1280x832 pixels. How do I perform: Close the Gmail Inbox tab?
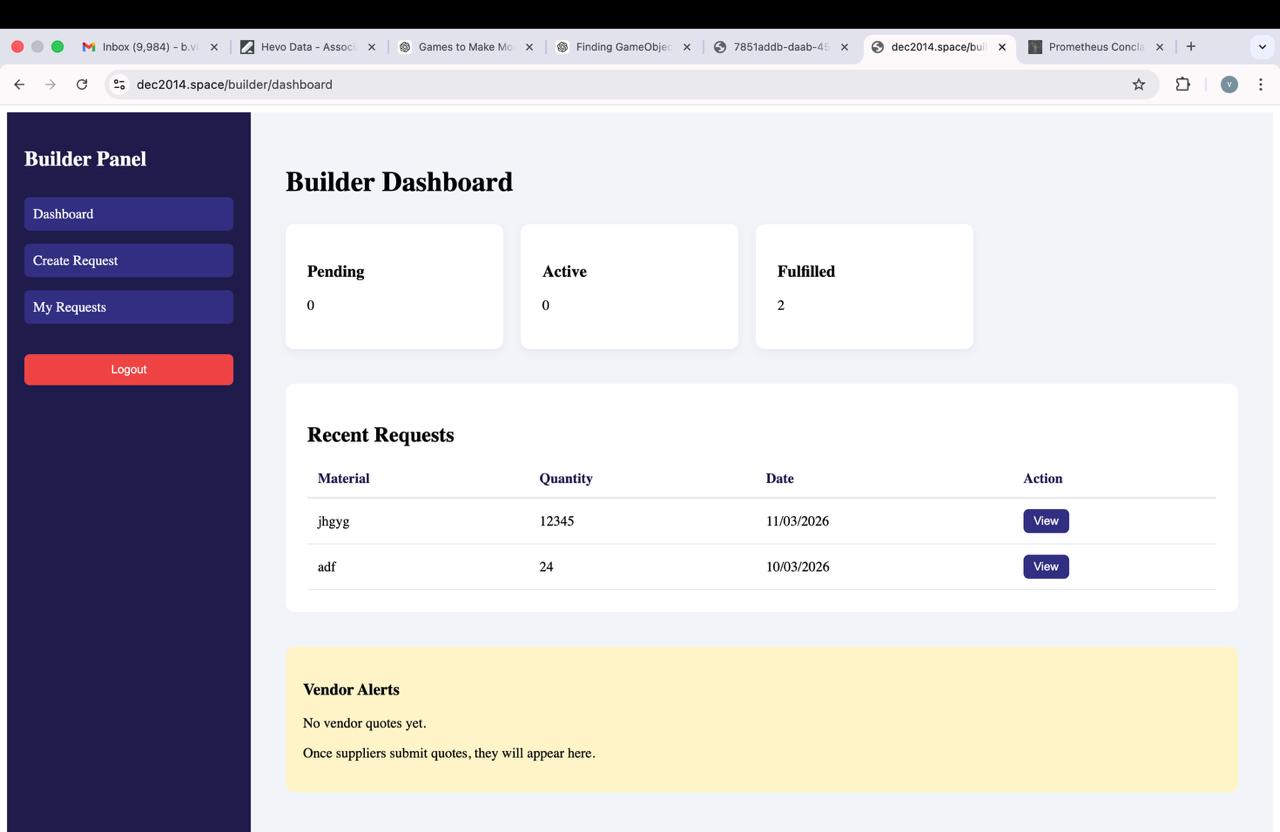214,47
